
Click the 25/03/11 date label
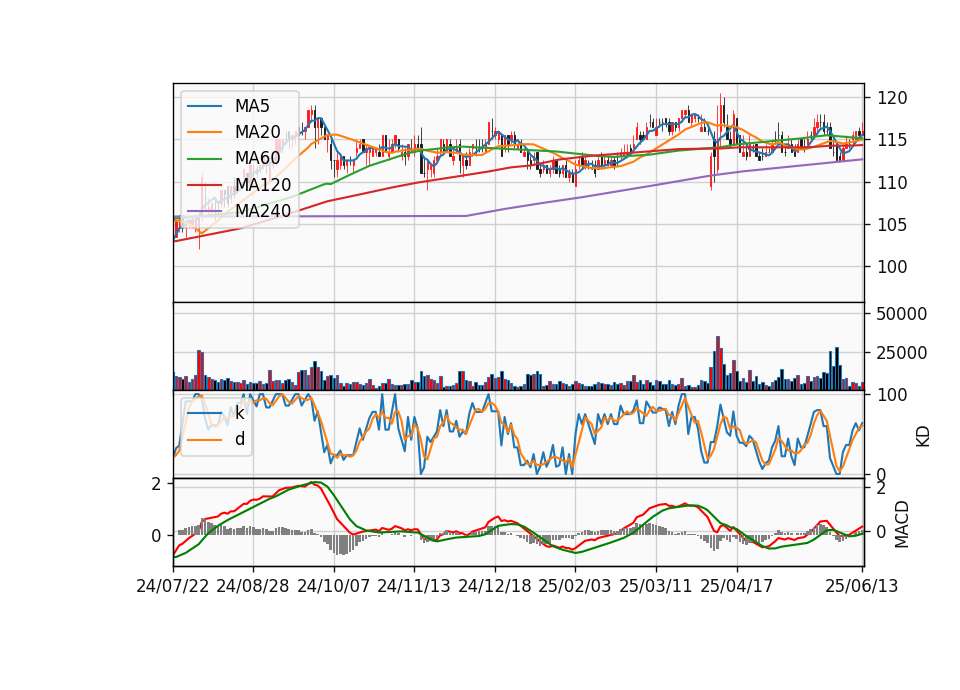656,586
